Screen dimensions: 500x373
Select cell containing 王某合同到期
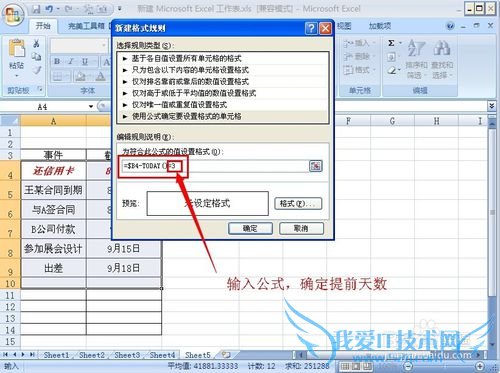coord(53,191)
